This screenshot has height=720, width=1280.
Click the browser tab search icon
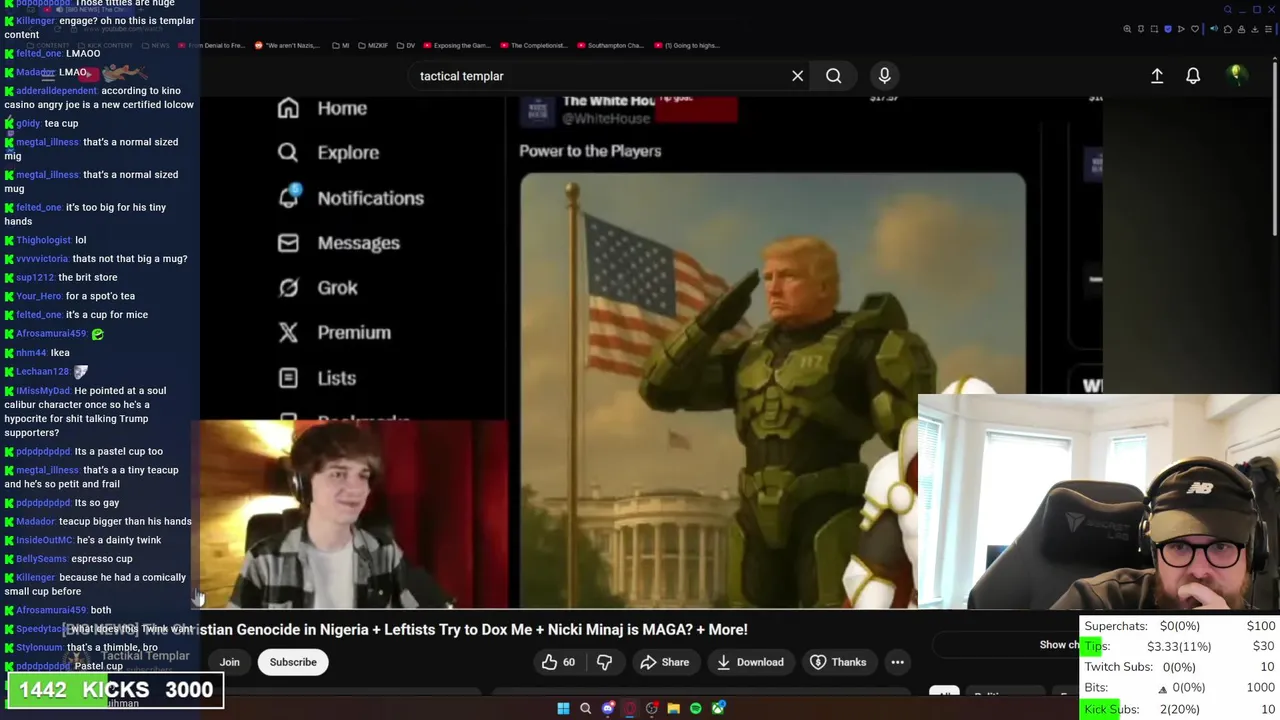[x=1228, y=10]
